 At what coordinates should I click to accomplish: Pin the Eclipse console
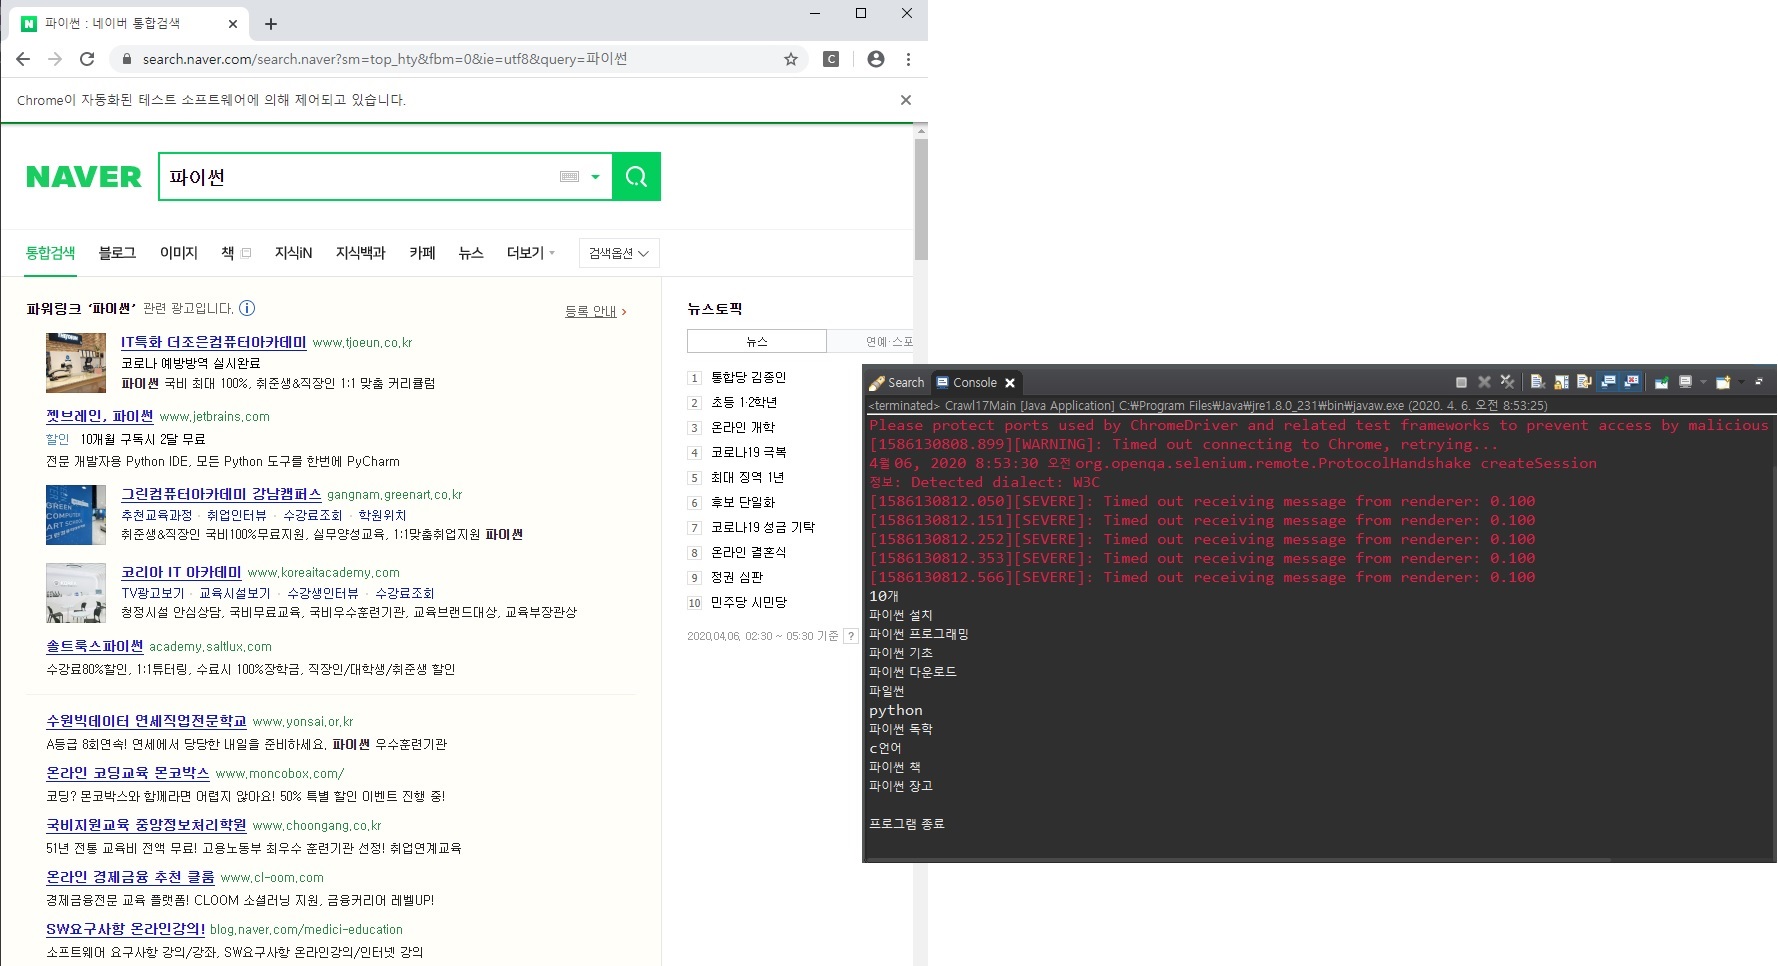click(x=1662, y=382)
